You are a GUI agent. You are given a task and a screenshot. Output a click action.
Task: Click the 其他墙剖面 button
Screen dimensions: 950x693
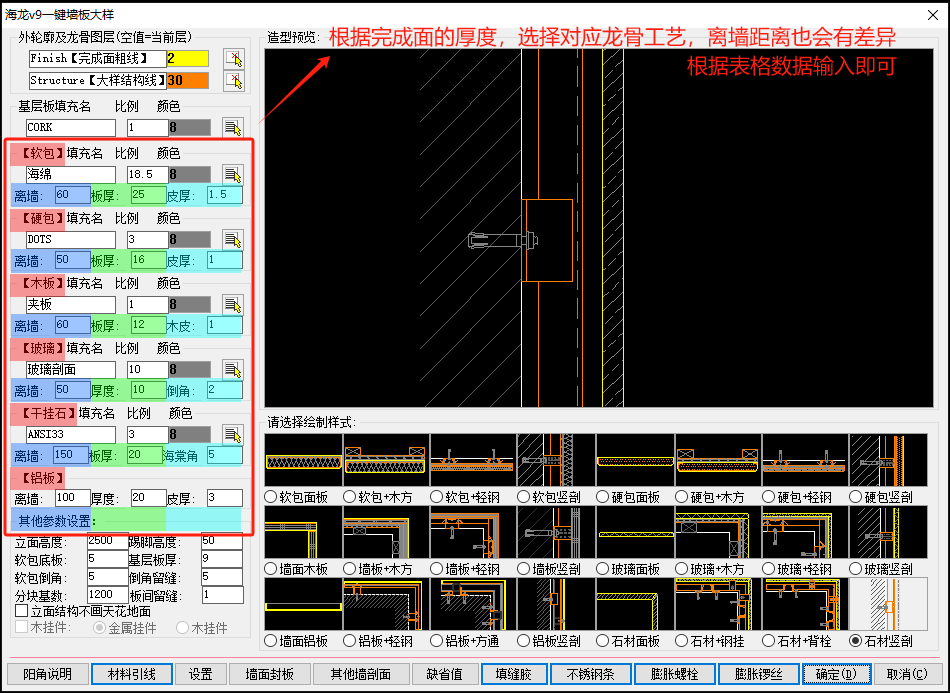[360, 674]
